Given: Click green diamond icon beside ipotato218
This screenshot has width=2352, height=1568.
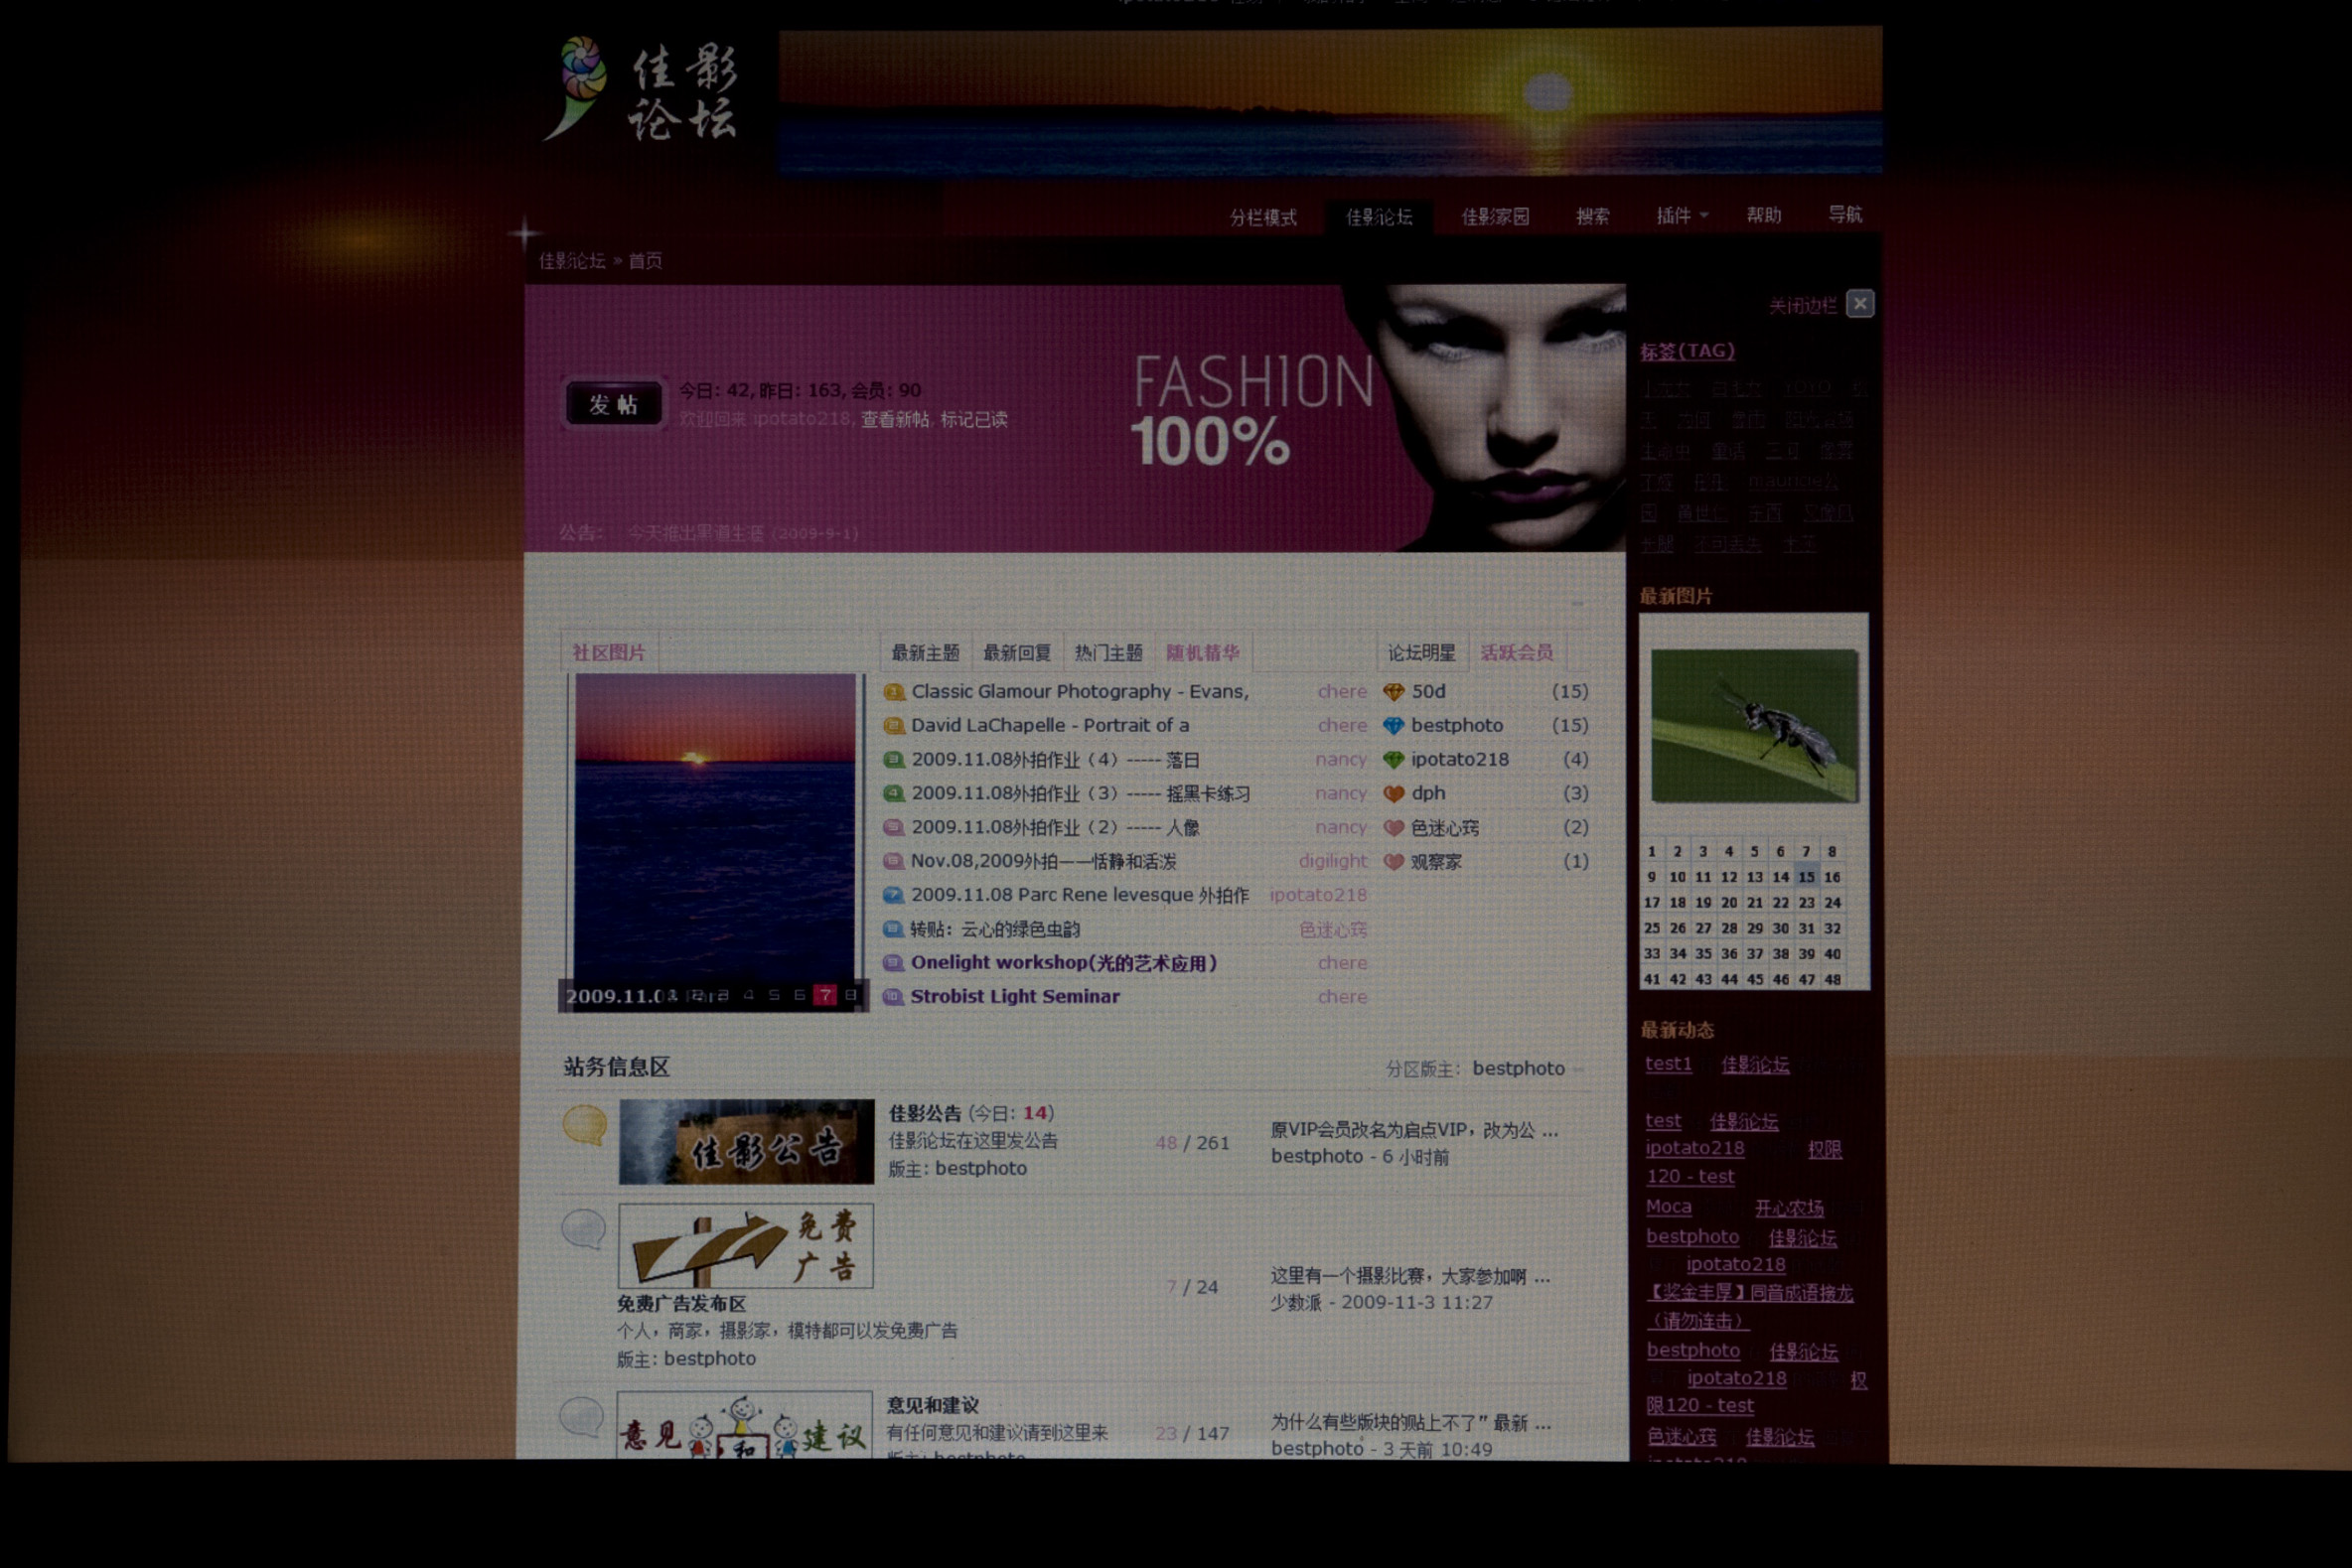Looking at the screenshot, I should pyautogui.click(x=1393, y=760).
